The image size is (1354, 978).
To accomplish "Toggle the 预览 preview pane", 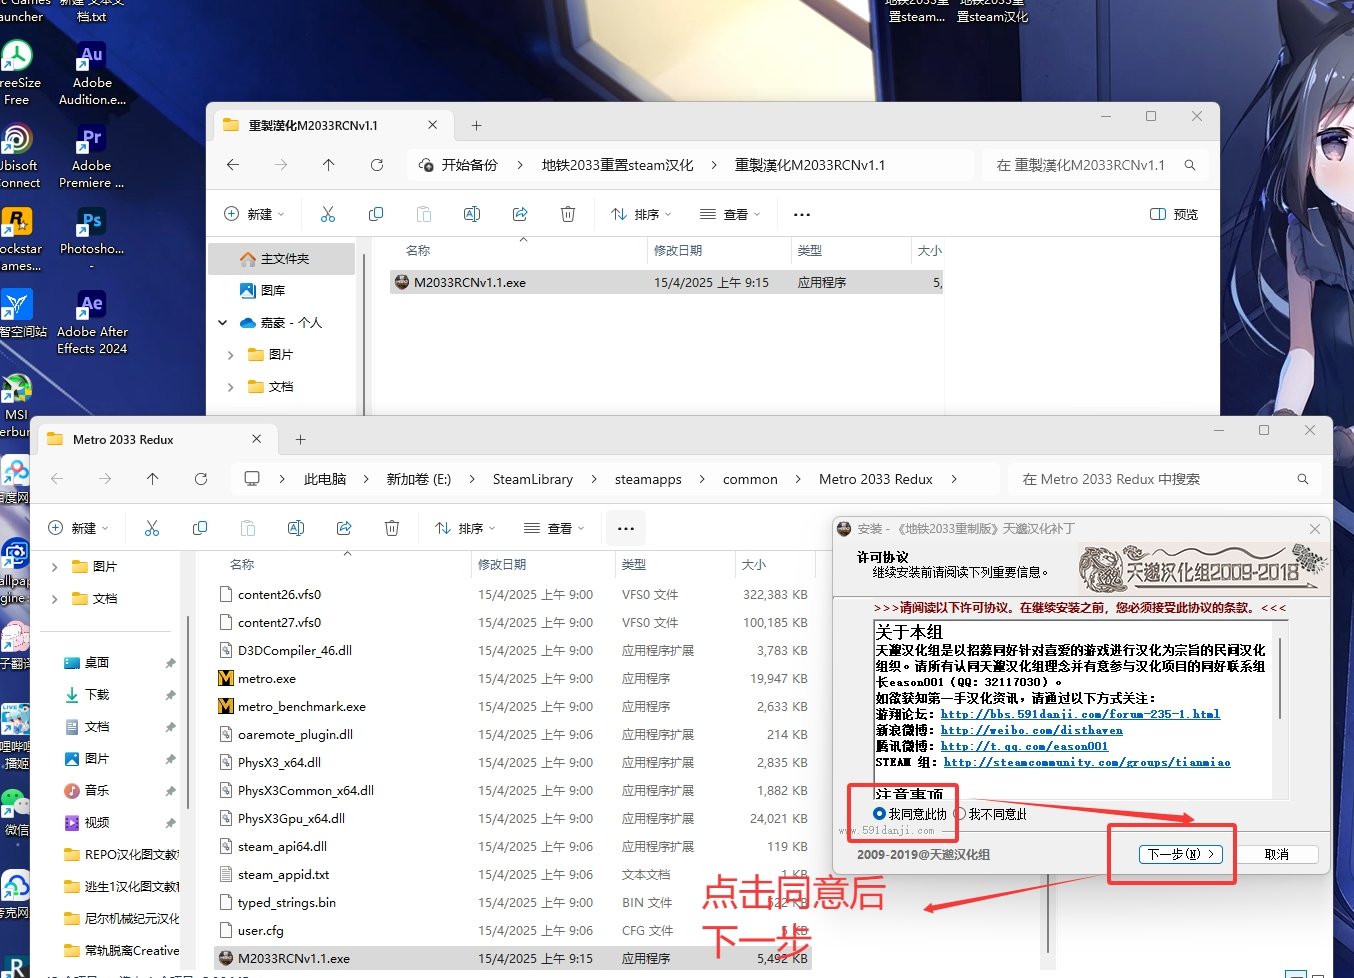I will pos(1174,214).
